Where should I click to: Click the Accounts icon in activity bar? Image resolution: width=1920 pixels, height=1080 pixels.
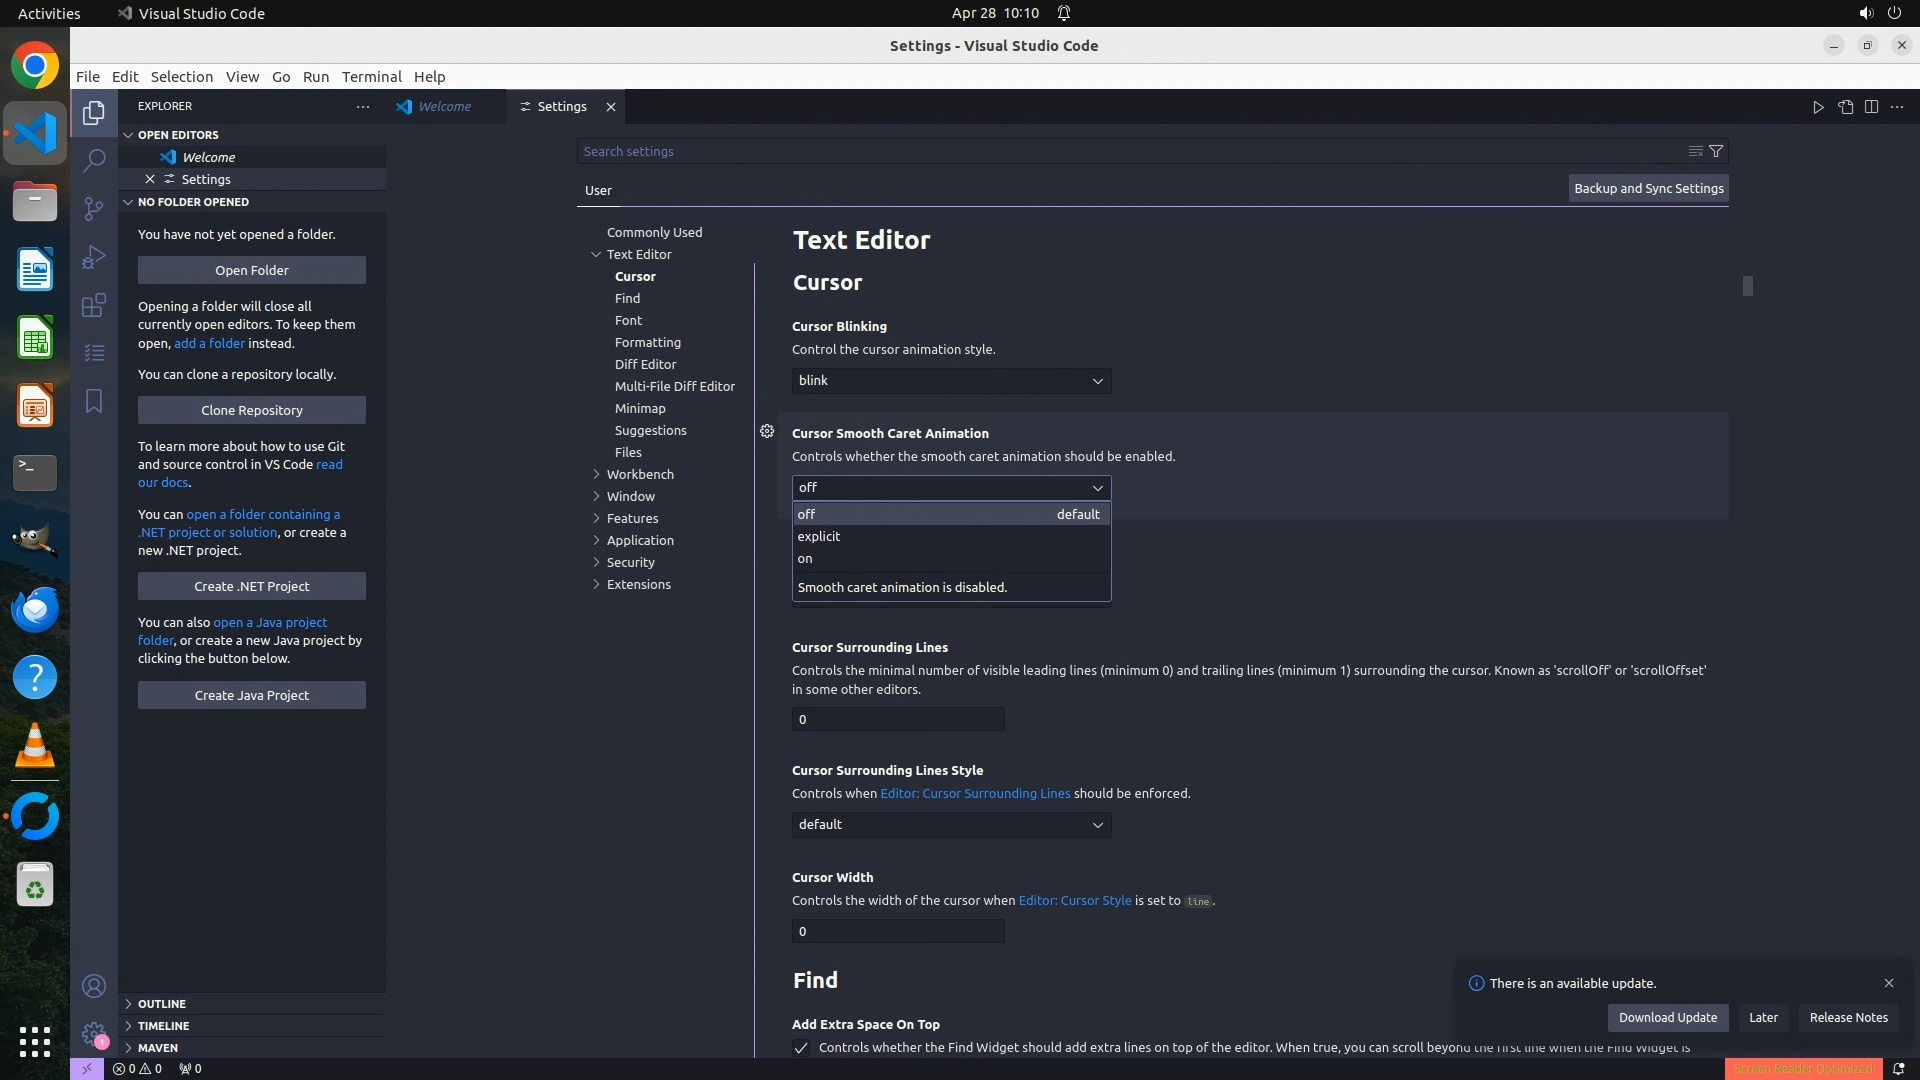[x=94, y=986]
